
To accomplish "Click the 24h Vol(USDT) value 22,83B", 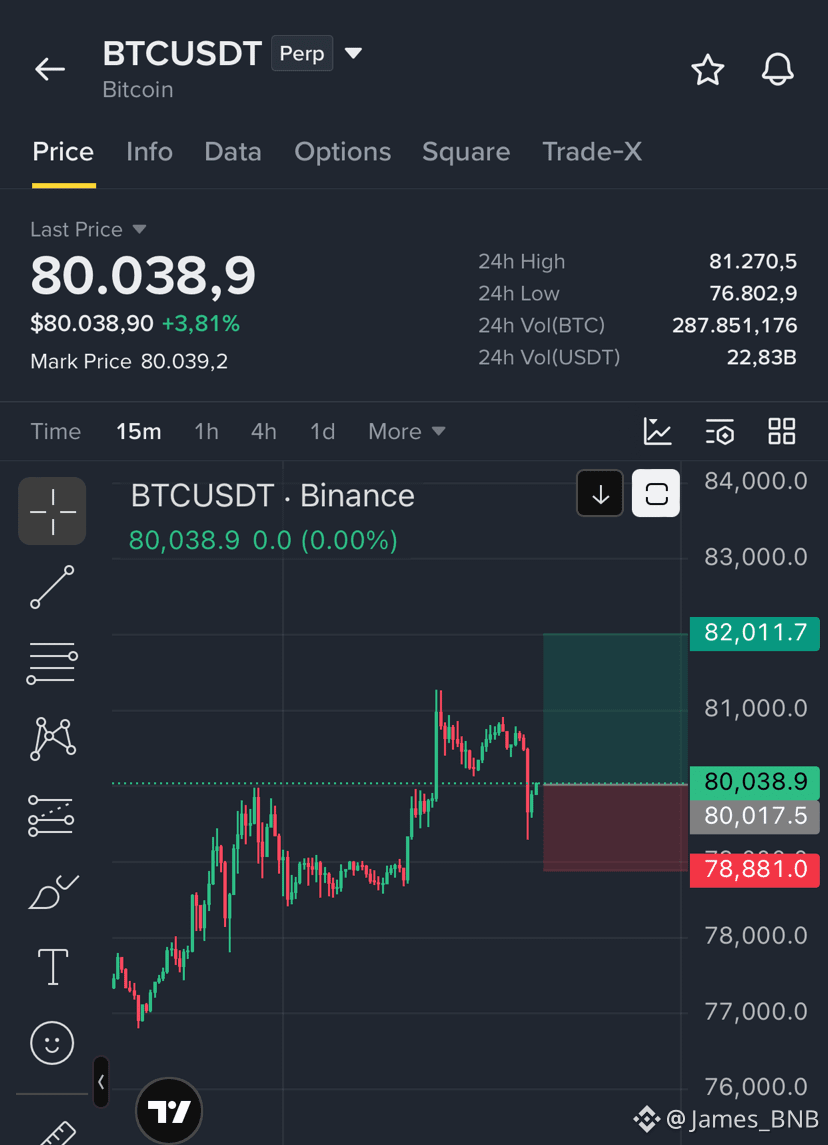I will (x=762, y=358).
